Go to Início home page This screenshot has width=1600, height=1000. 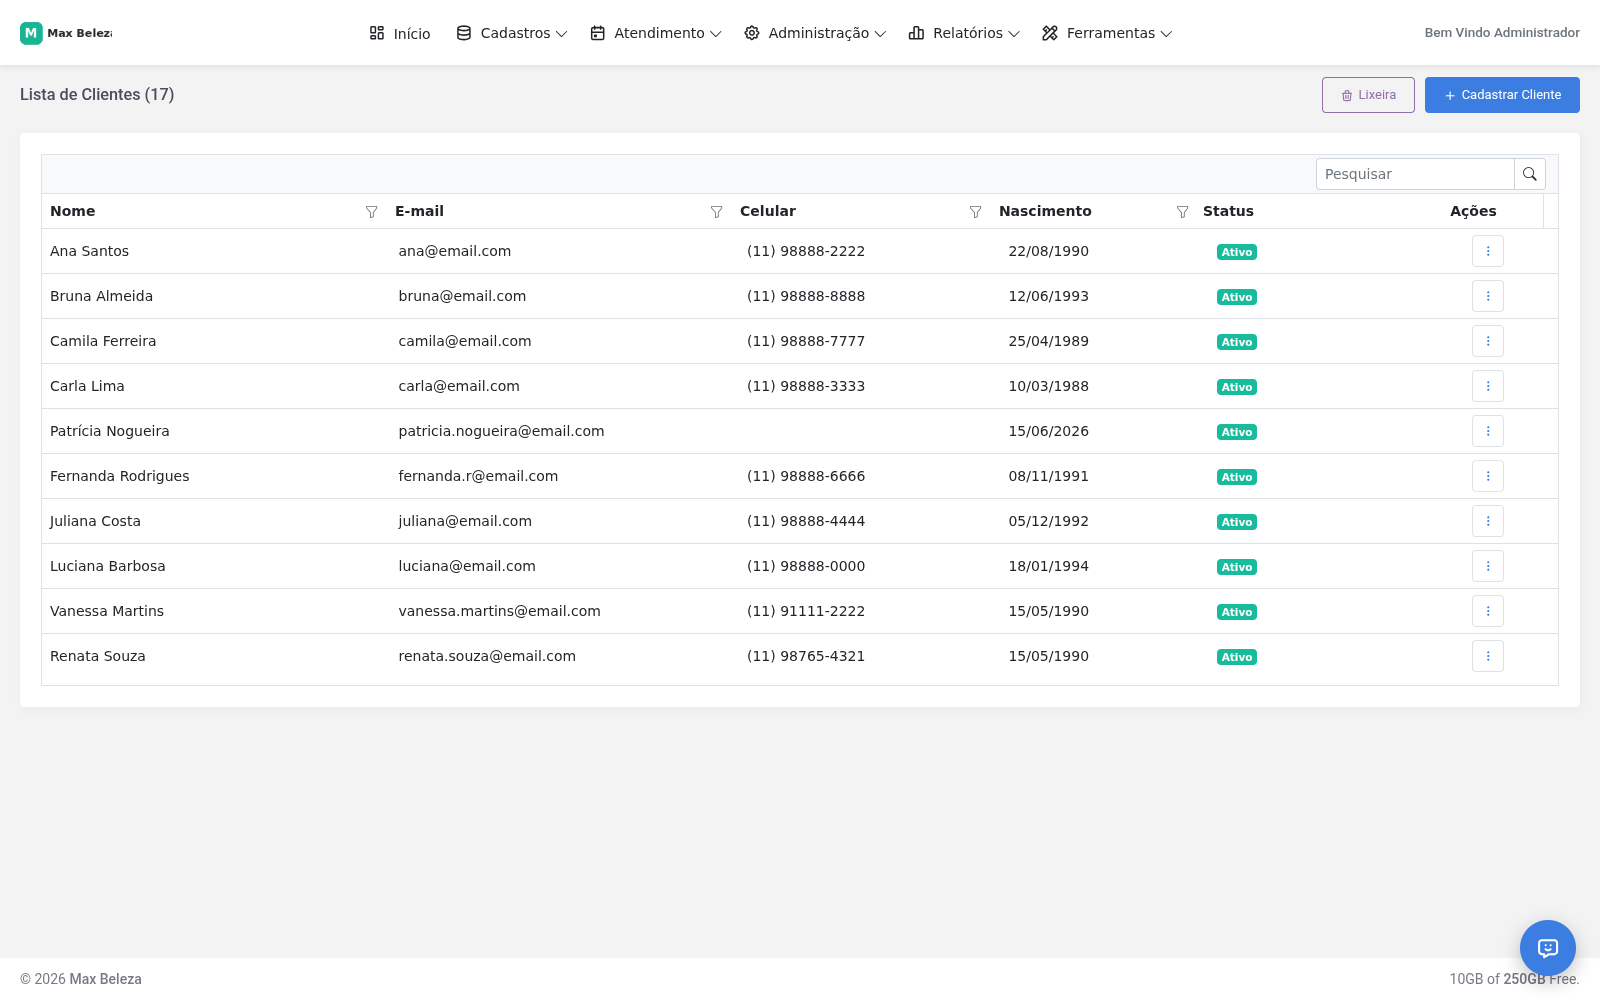[400, 33]
